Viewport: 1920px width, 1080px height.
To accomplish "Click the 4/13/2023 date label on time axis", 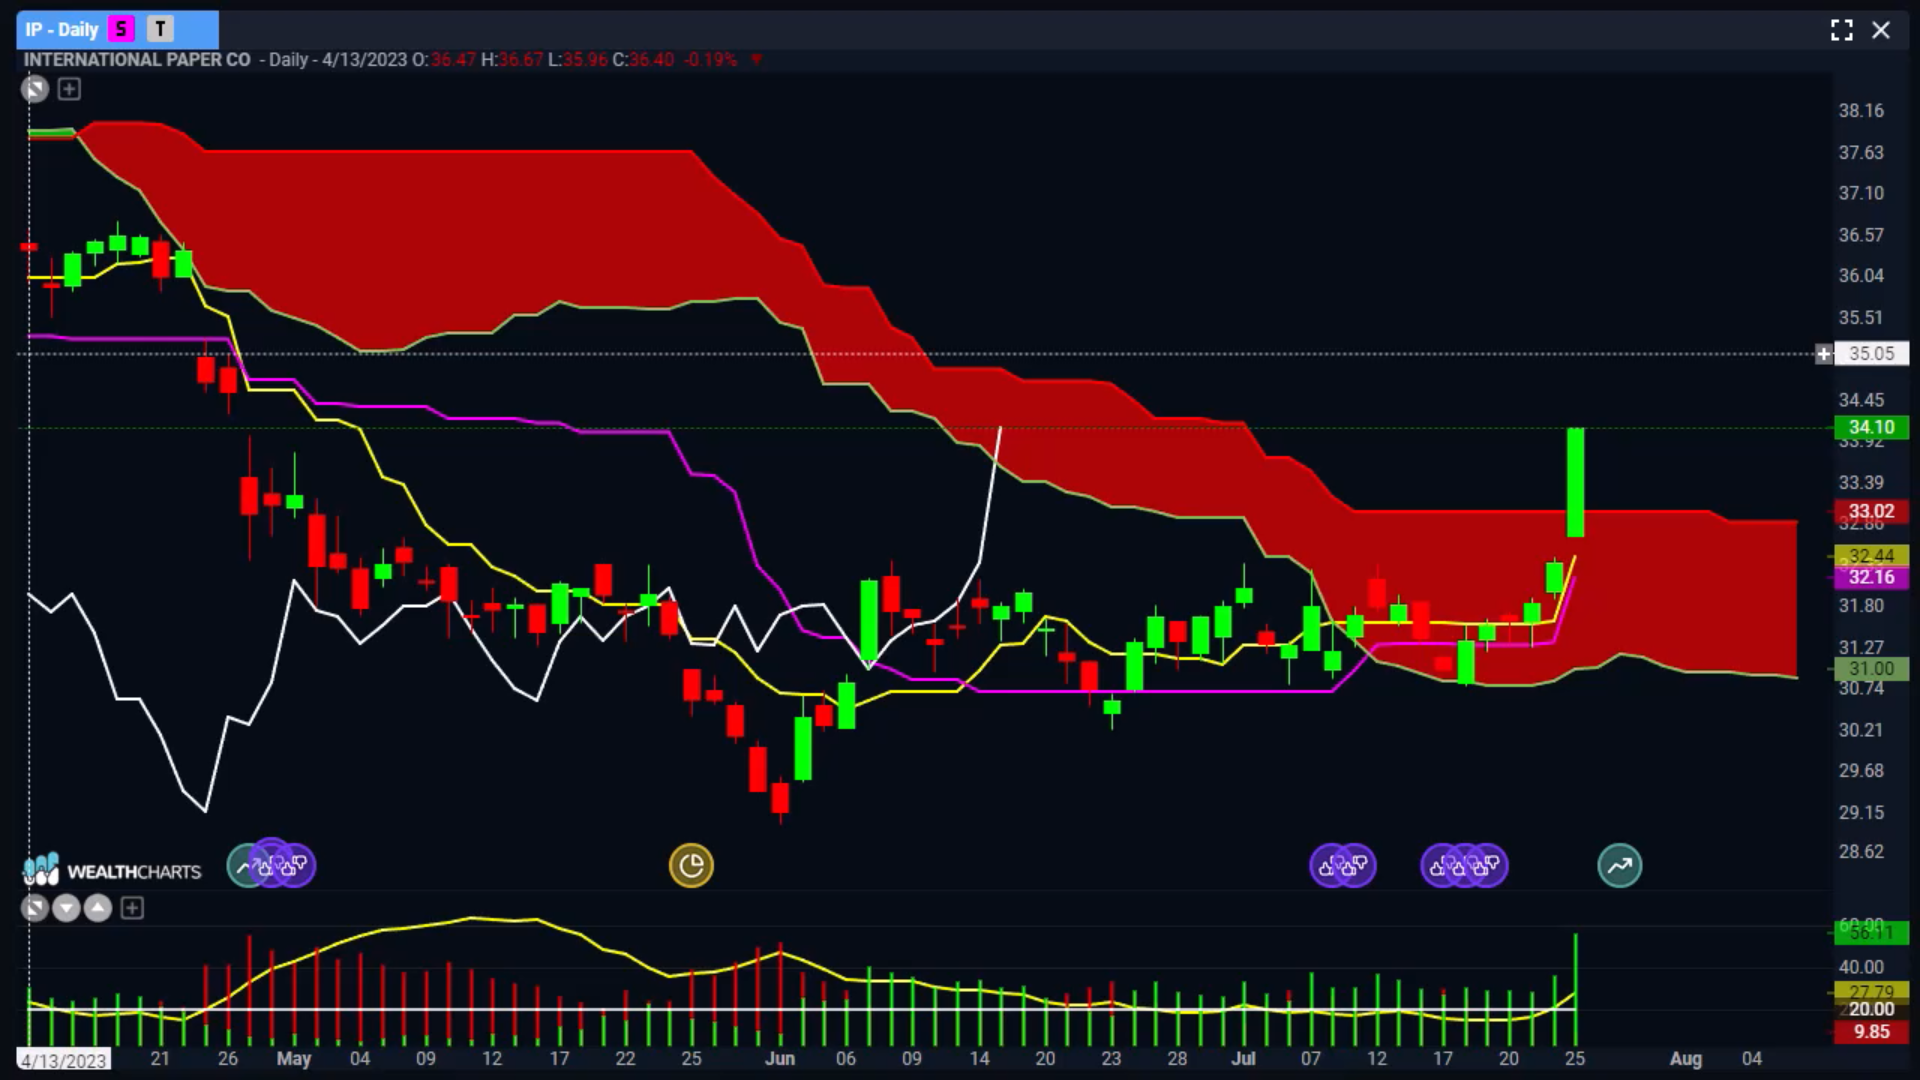I will tap(63, 1060).
